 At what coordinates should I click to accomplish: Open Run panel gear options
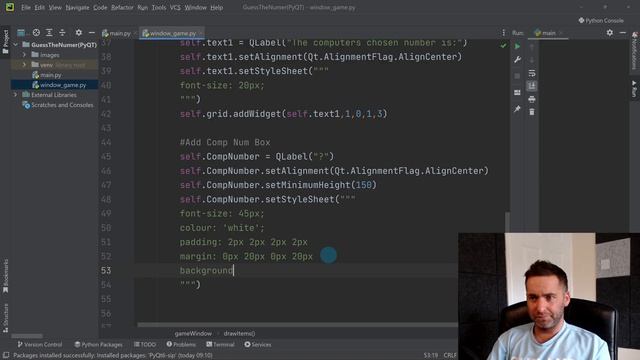click(609, 33)
